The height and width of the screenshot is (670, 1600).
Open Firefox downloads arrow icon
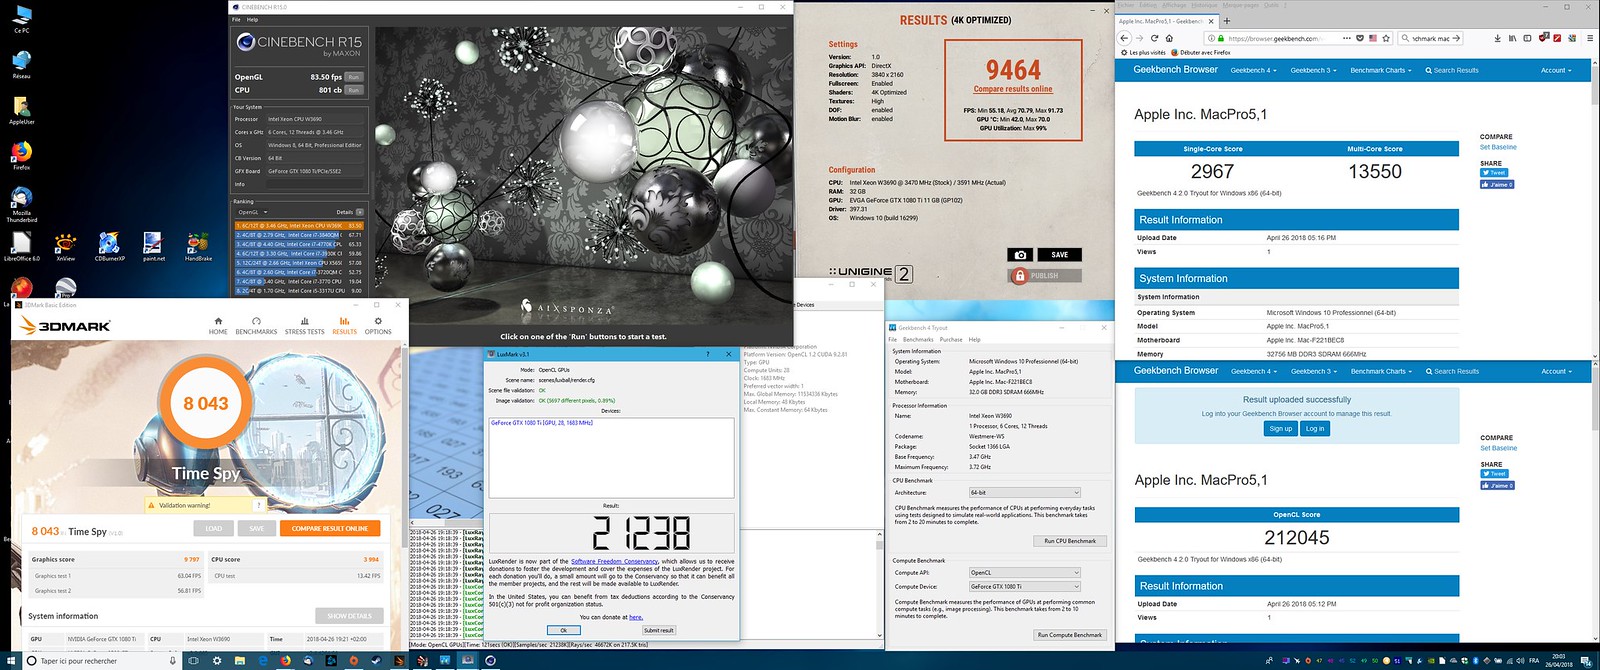click(x=1497, y=38)
